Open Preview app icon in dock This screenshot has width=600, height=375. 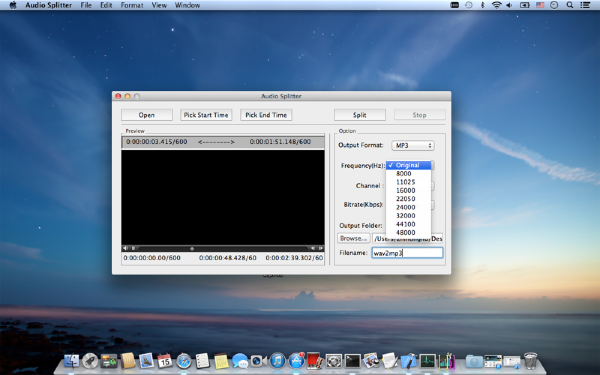(x=371, y=361)
